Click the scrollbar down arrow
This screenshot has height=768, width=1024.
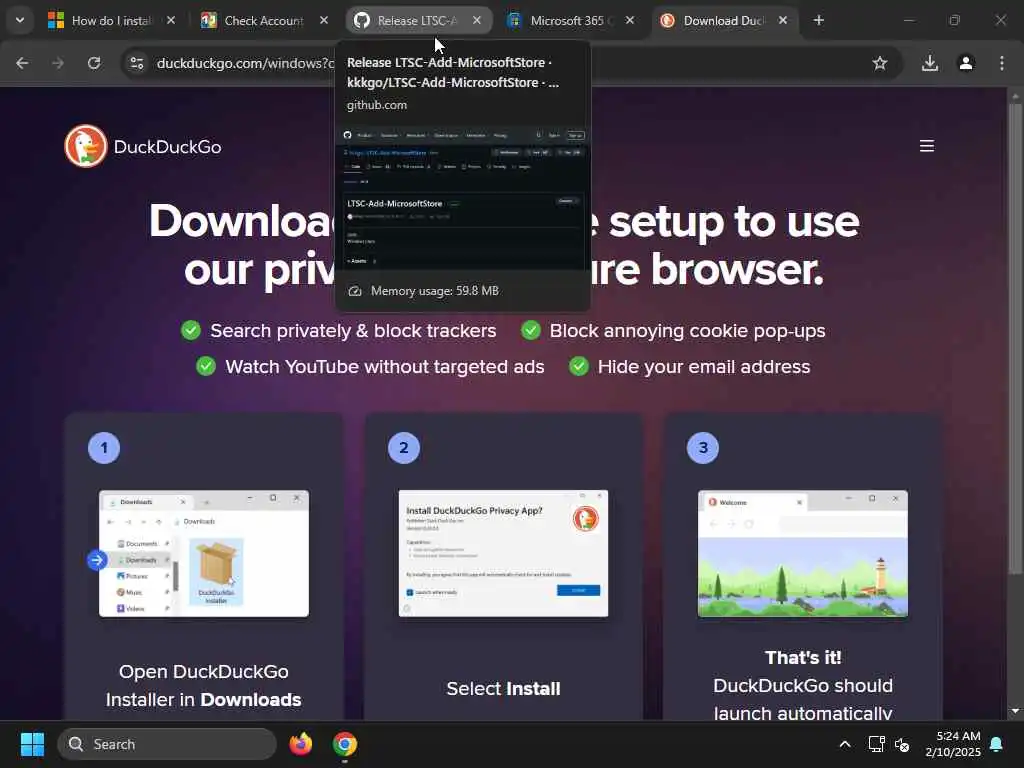point(1015,711)
